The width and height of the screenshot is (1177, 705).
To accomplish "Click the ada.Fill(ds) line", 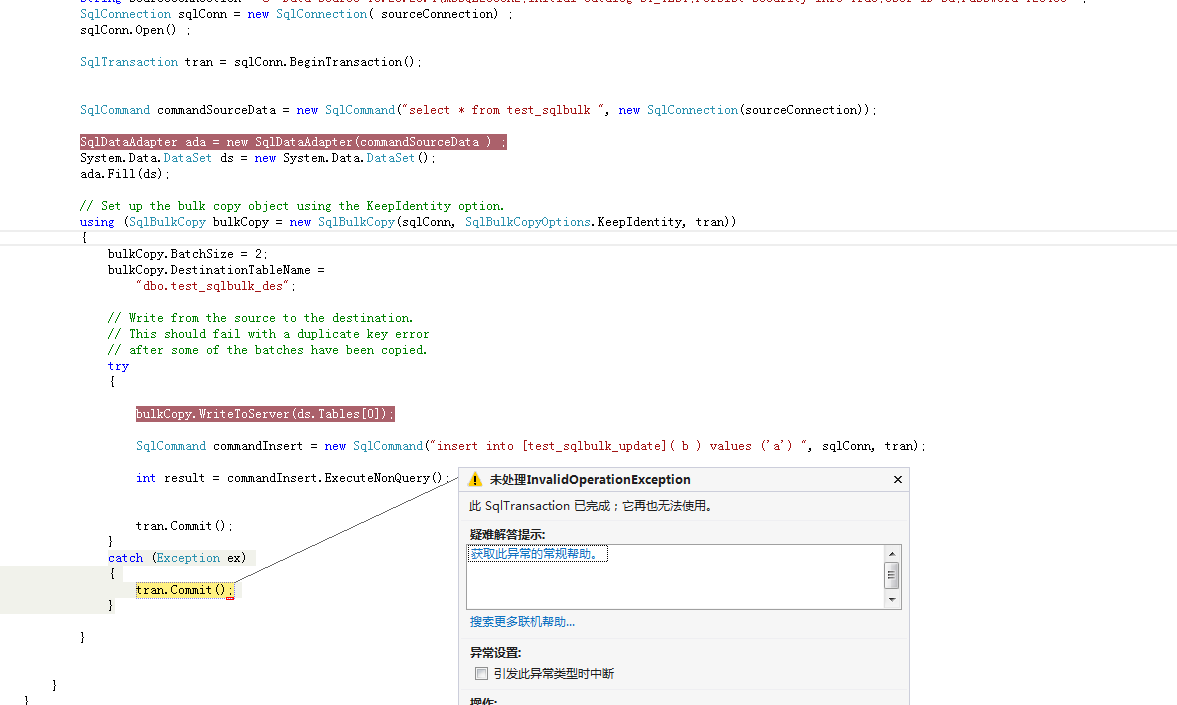I will (x=125, y=174).
